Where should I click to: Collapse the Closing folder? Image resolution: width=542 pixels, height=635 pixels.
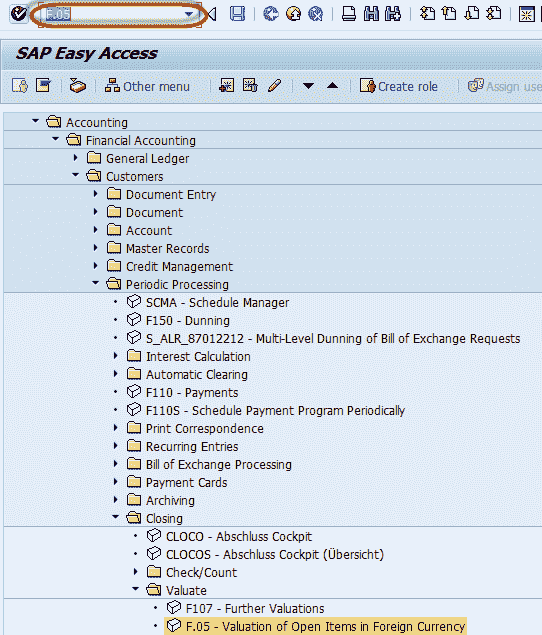(x=115, y=517)
